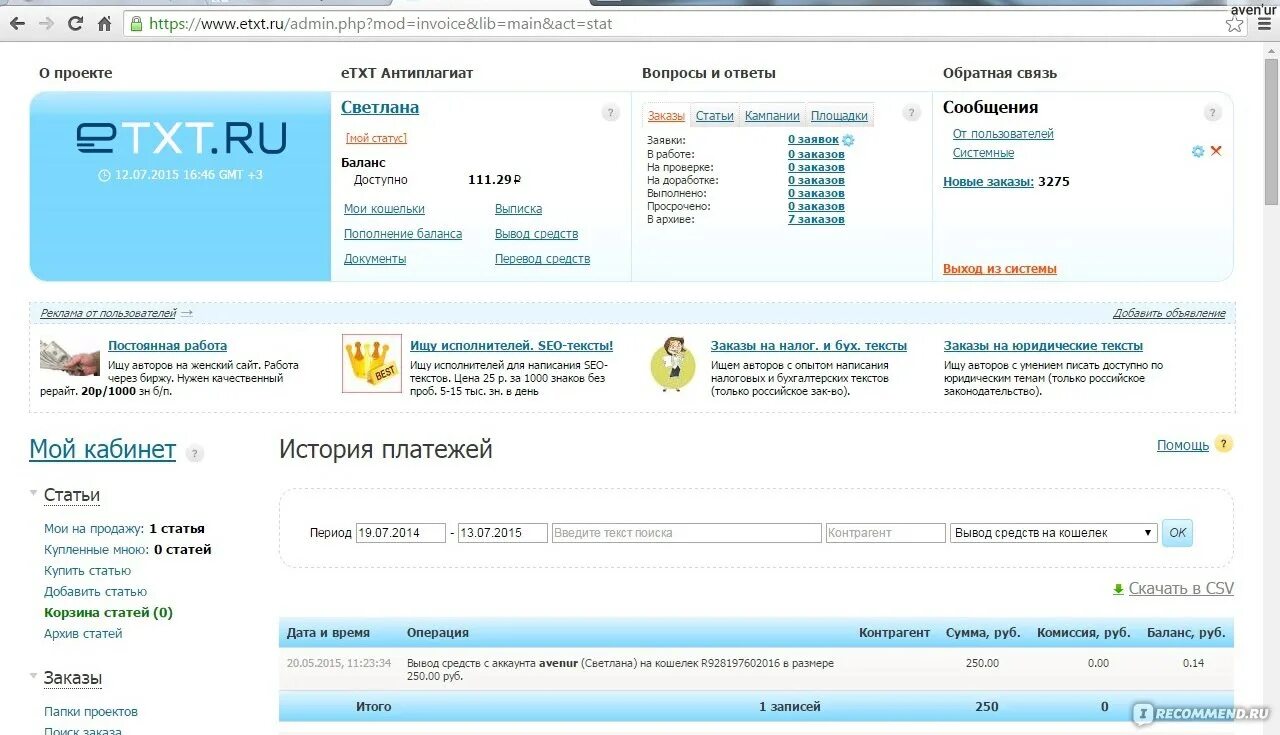The image size is (1280, 735).
Task: Click the Контрагент input field
Action: 885,533
